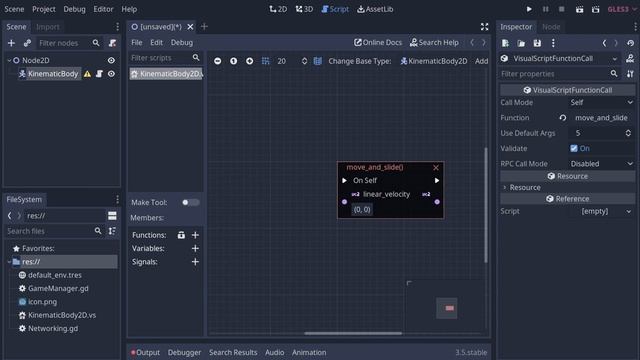Uncheck the Validate checkbox
640x360 pixels.
click(x=574, y=149)
